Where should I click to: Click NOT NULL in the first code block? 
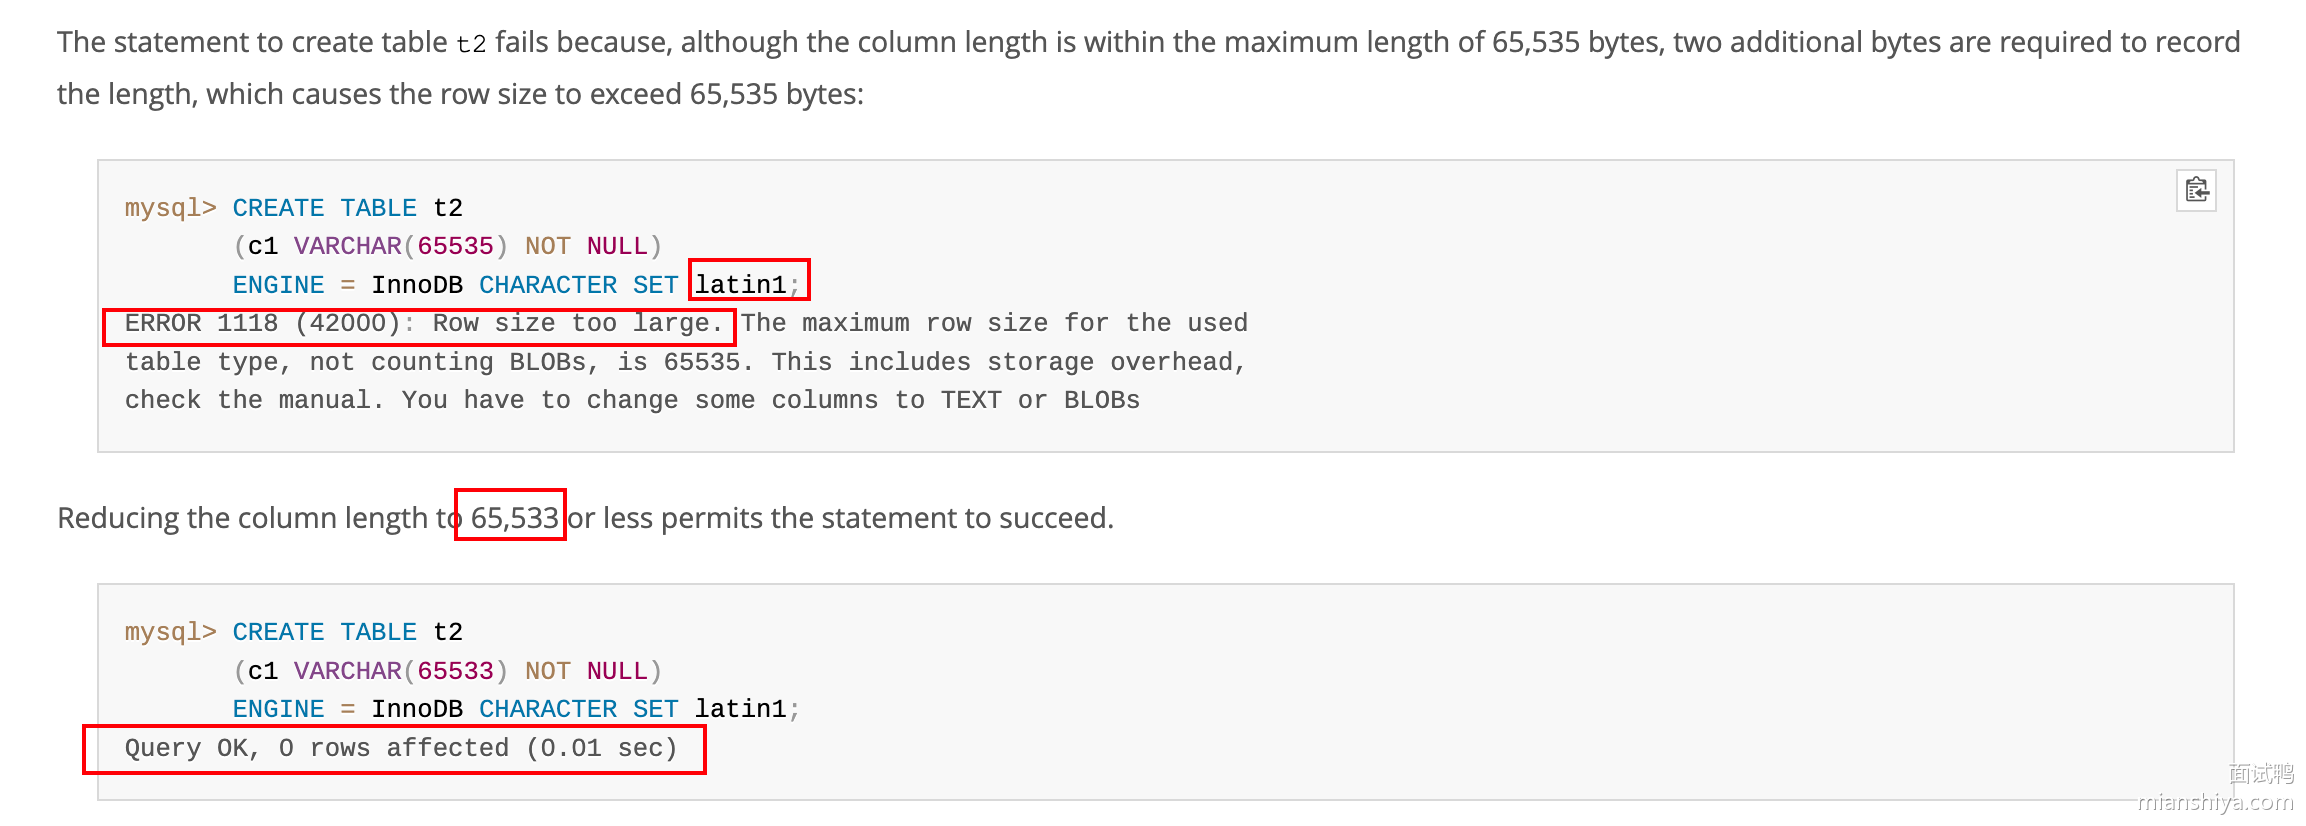[x=586, y=246]
